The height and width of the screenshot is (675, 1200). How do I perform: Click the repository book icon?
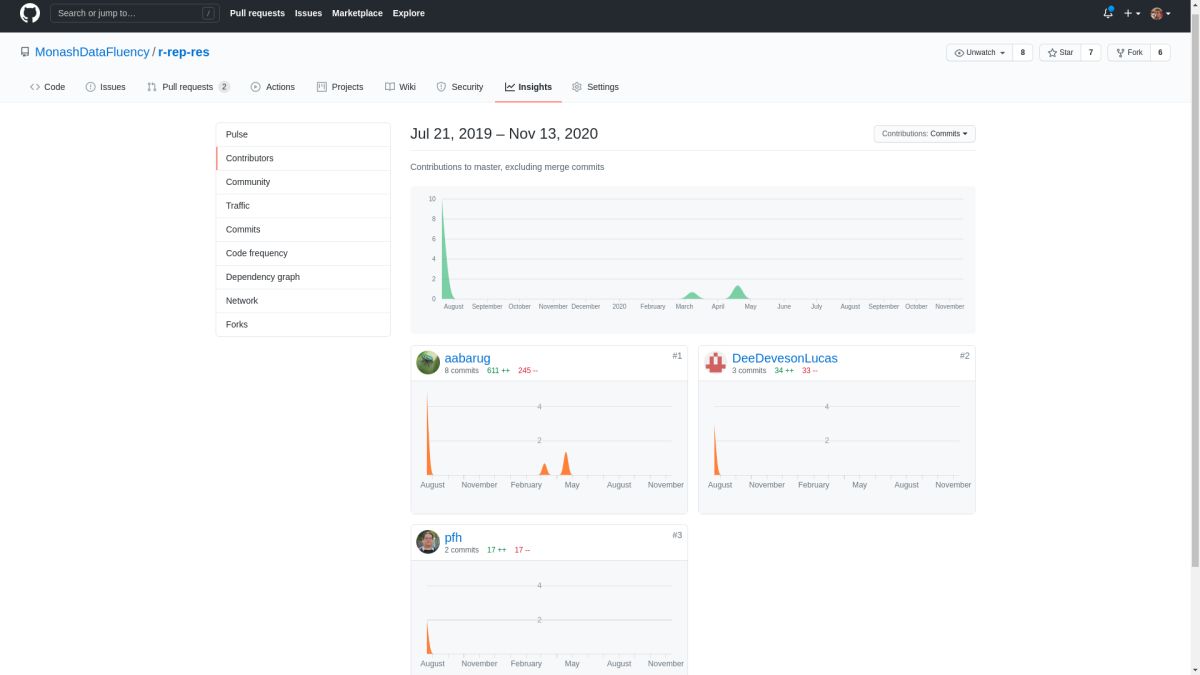coord(25,52)
